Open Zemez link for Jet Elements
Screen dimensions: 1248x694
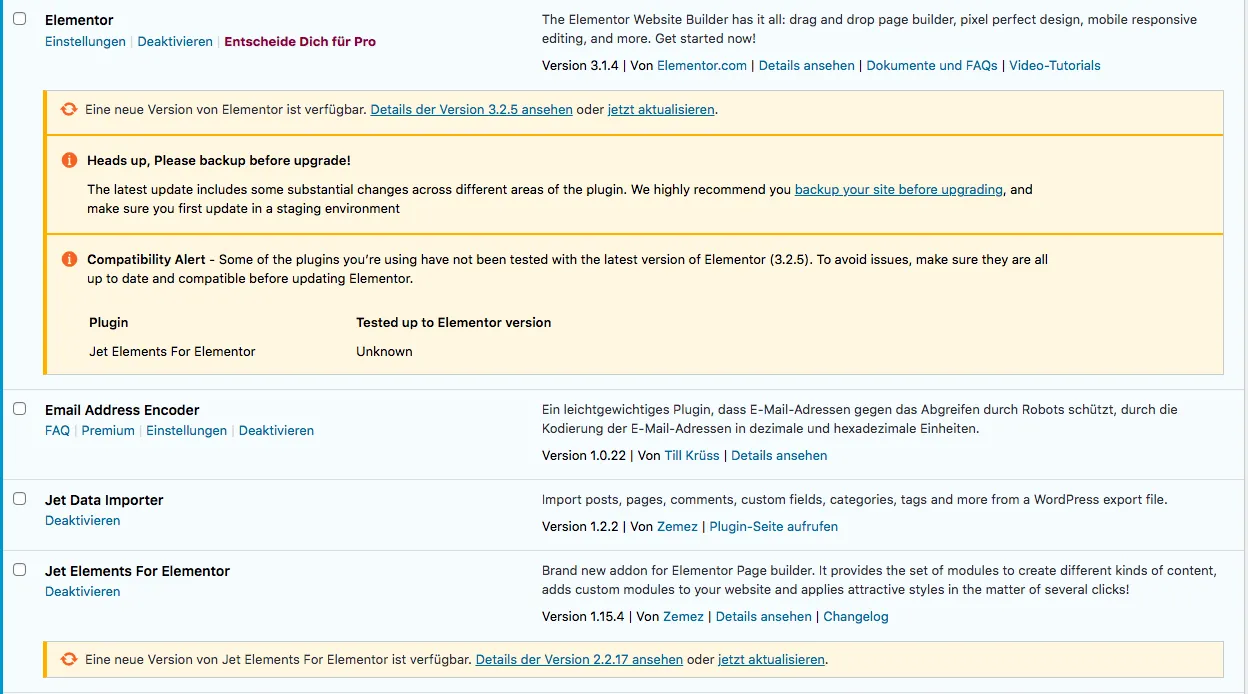pos(684,617)
